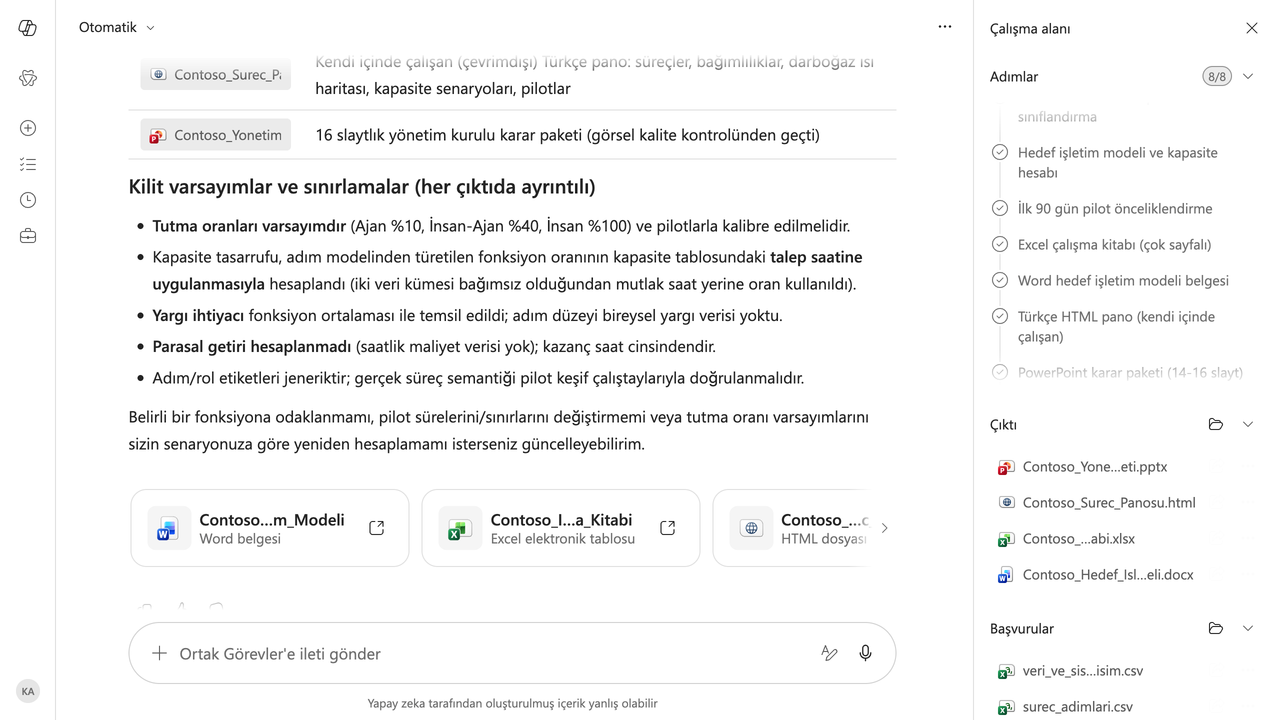Open the Contoso_I...a_Kitabi Excel card
The width and height of the screenshot is (1280, 720).
pos(561,528)
